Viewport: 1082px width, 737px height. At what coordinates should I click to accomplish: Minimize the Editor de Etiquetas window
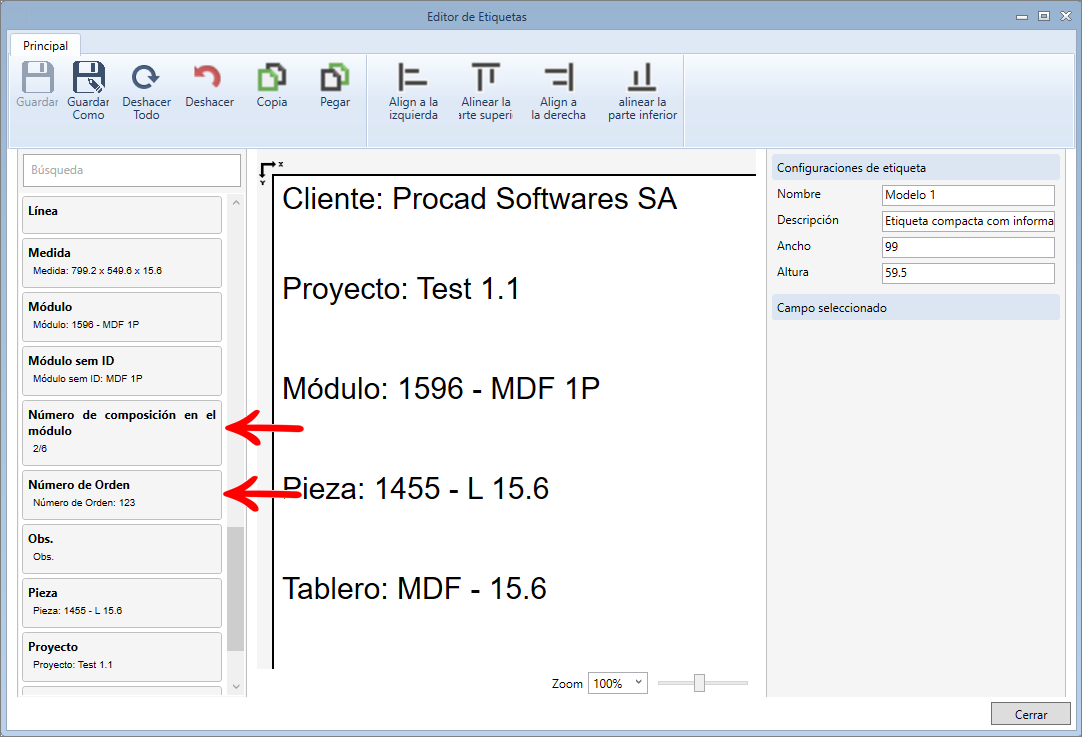(1022, 17)
